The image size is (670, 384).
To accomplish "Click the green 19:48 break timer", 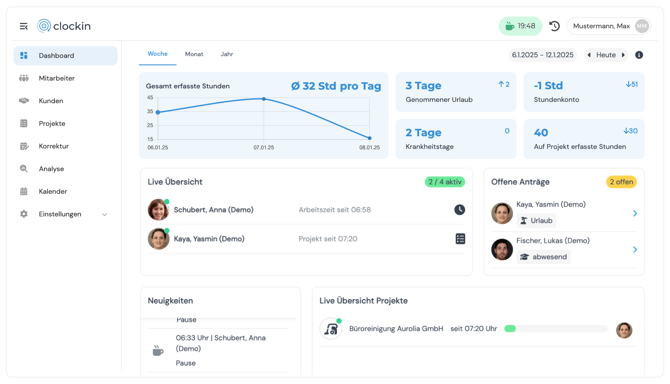I will click(x=520, y=26).
